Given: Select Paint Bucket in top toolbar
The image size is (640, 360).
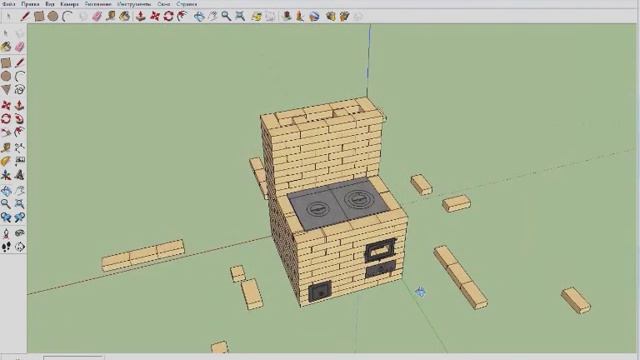Looking at the screenshot, I should pos(124,16).
